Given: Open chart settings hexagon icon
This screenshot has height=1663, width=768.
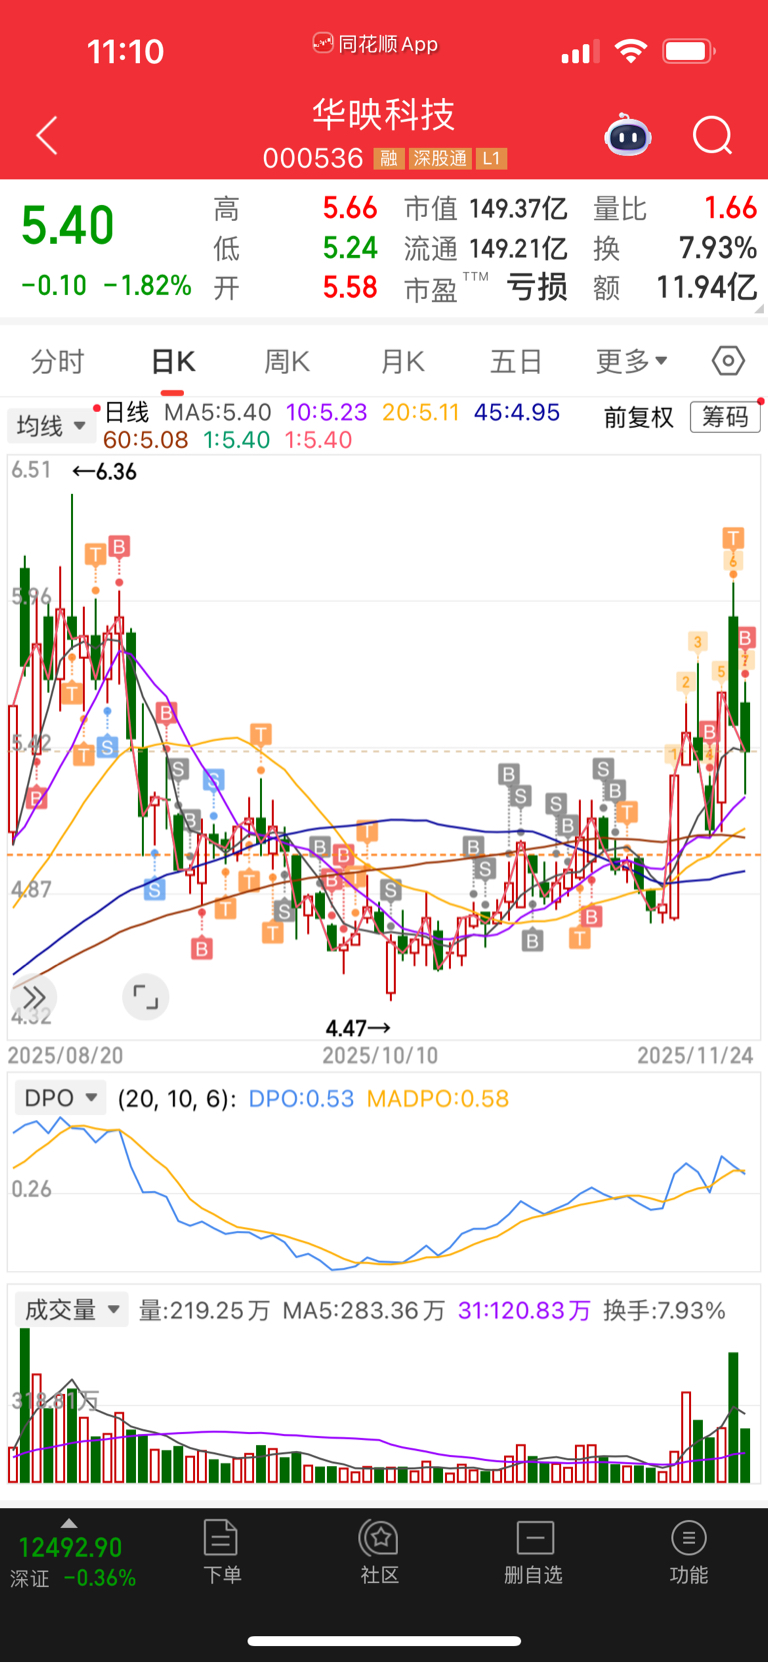Looking at the screenshot, I should pyautogui.click(x=728, y=361).
